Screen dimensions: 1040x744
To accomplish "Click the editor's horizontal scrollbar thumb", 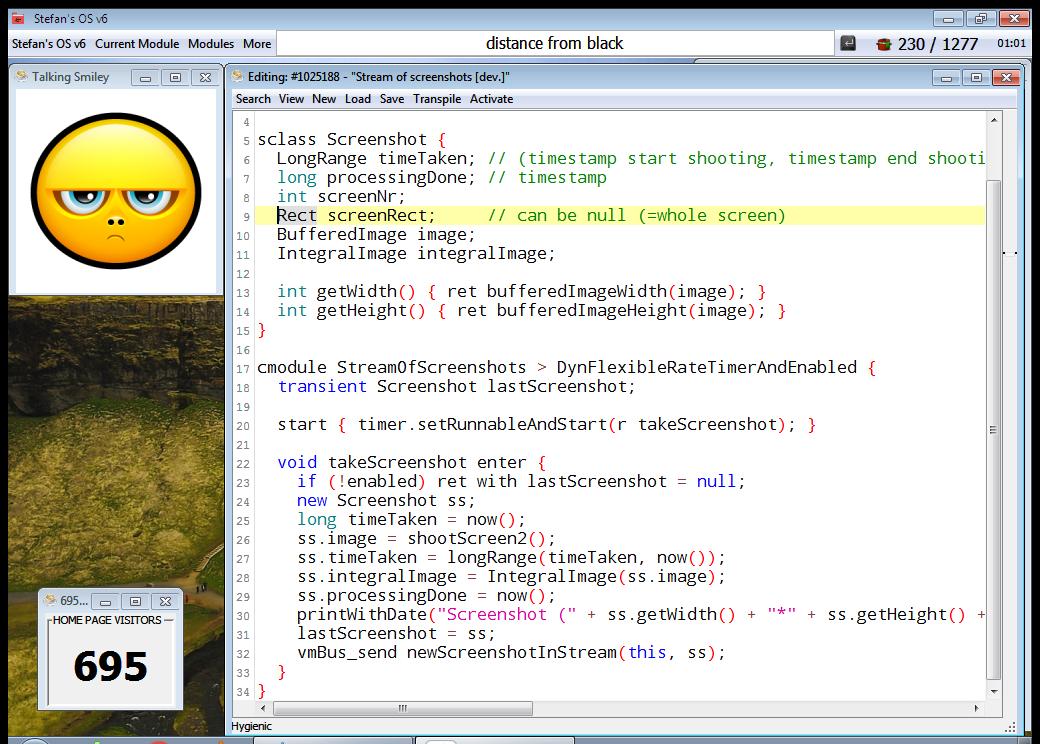I will click(x=402, y=708).
